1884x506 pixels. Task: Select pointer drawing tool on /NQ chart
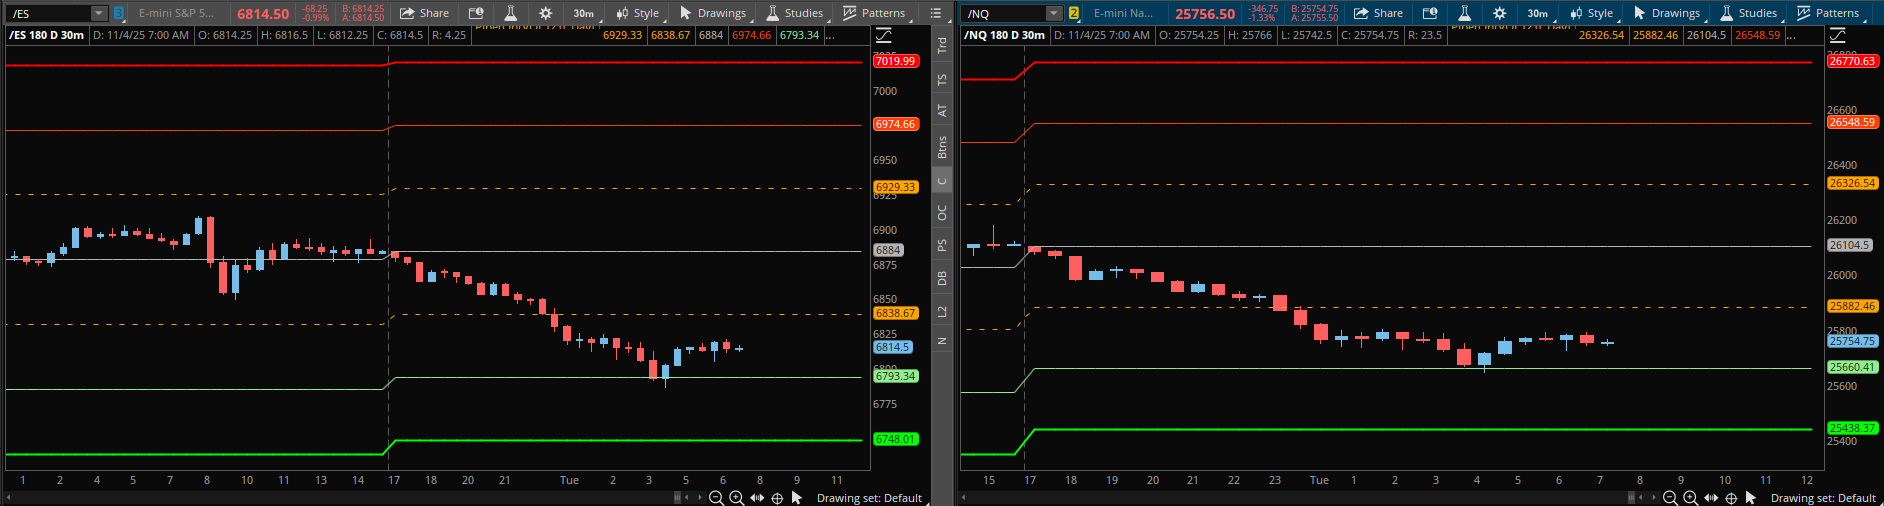pyautogui.click(x=1751, y=498)
